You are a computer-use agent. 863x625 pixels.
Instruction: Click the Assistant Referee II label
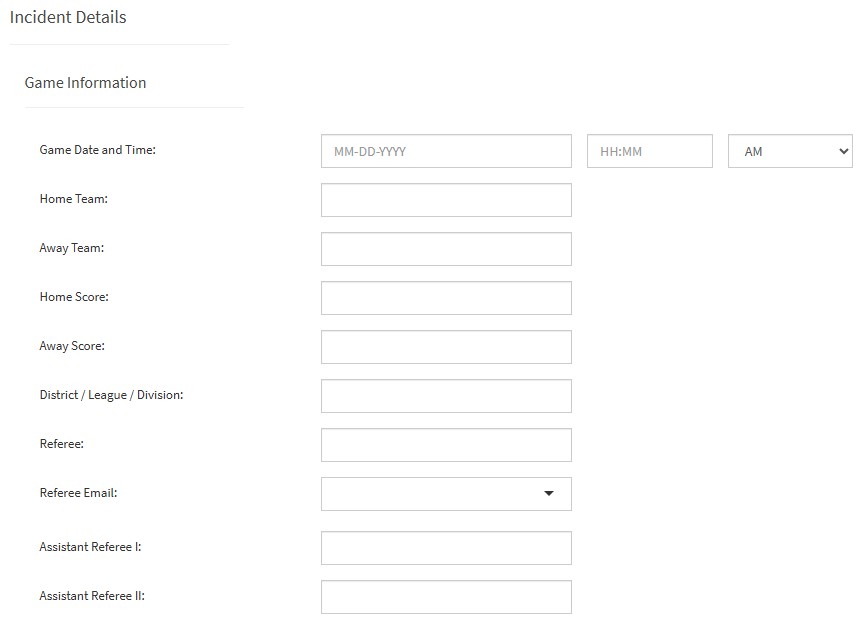pyautogui.click(x=92, y=595)
